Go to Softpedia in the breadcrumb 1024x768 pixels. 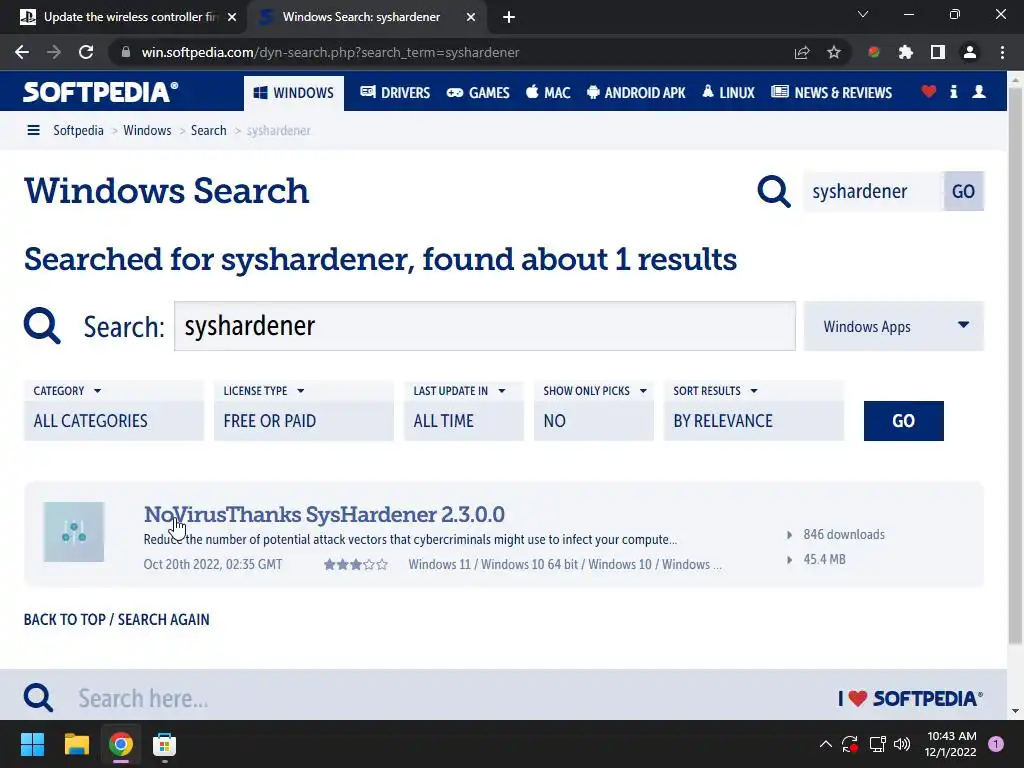click(78, 131)
